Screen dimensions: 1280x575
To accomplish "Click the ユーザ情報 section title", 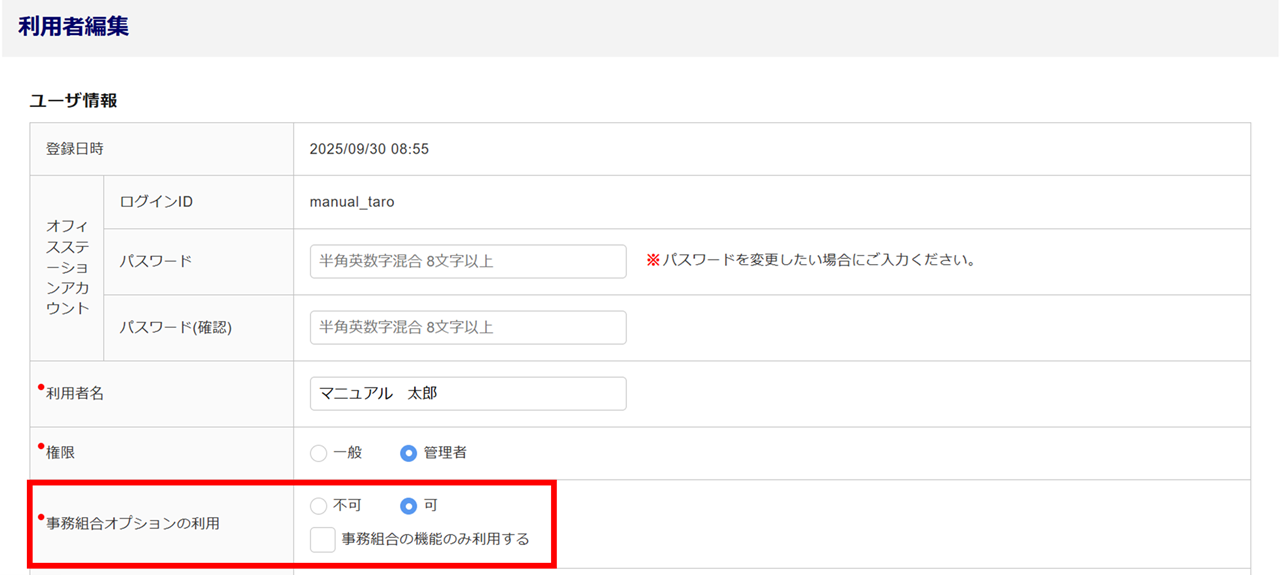I will tap(73, 100).
